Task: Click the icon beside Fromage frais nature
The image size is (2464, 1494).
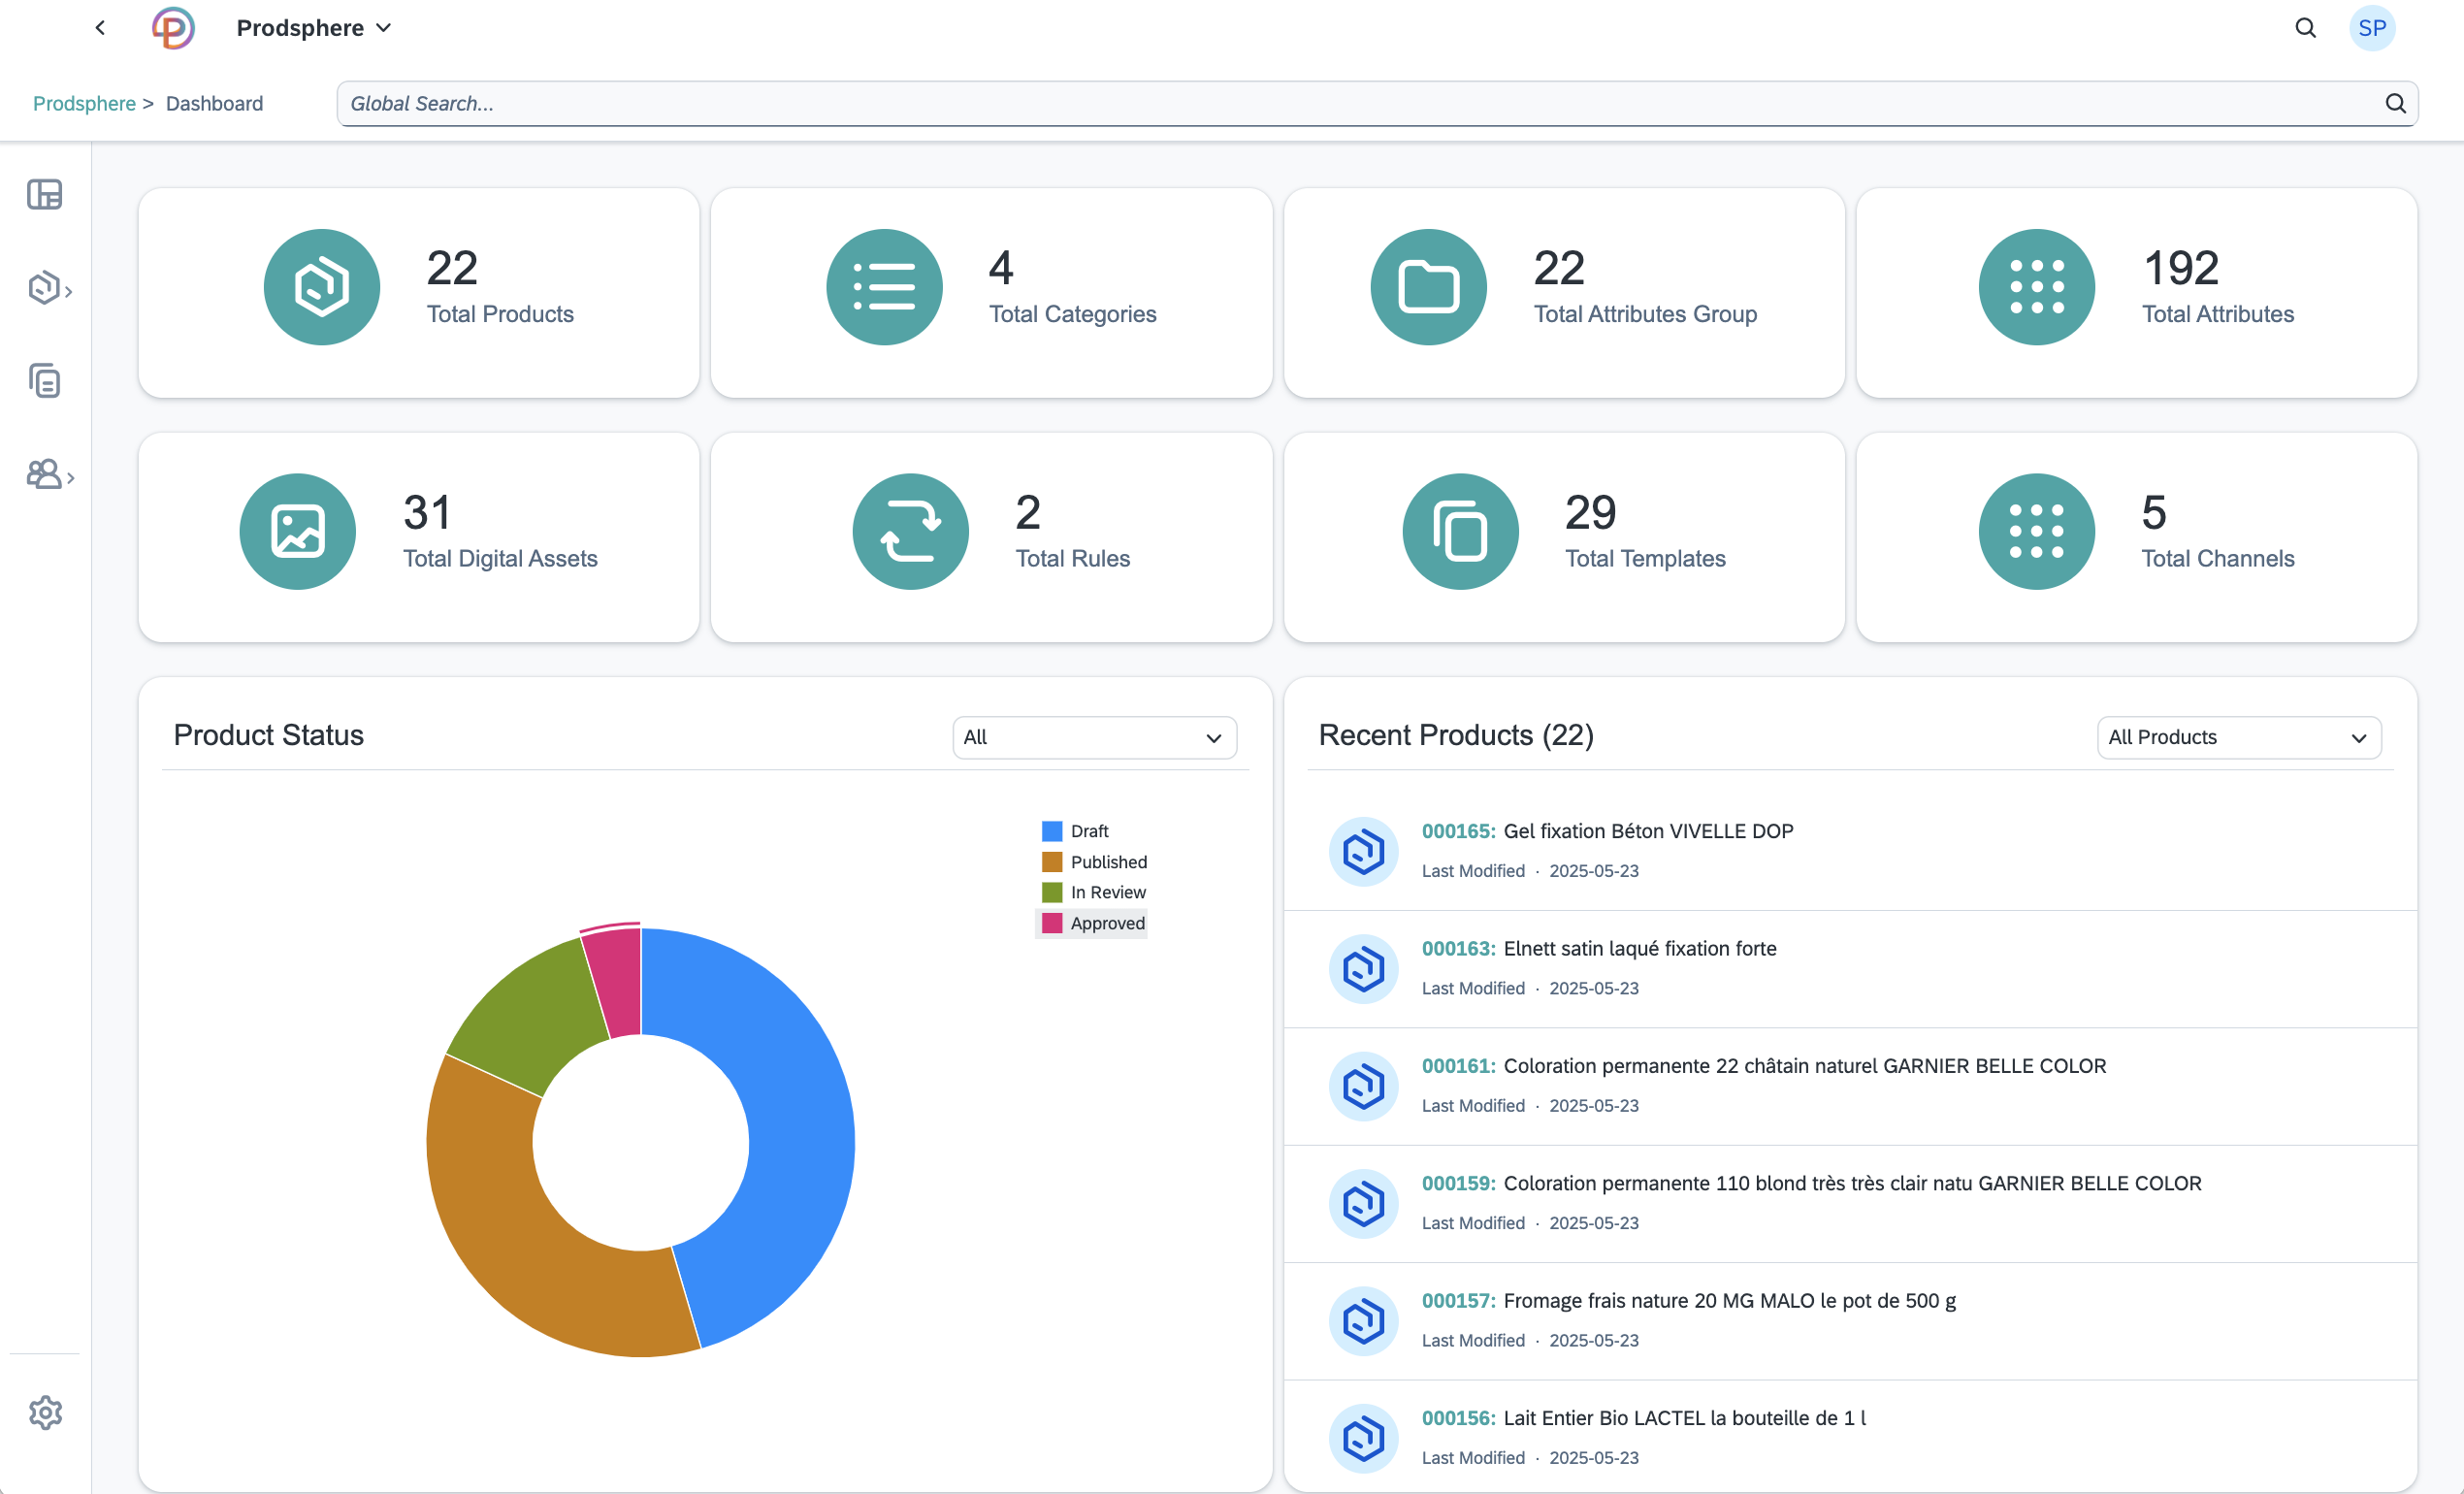Action: pos(1363,1321)
